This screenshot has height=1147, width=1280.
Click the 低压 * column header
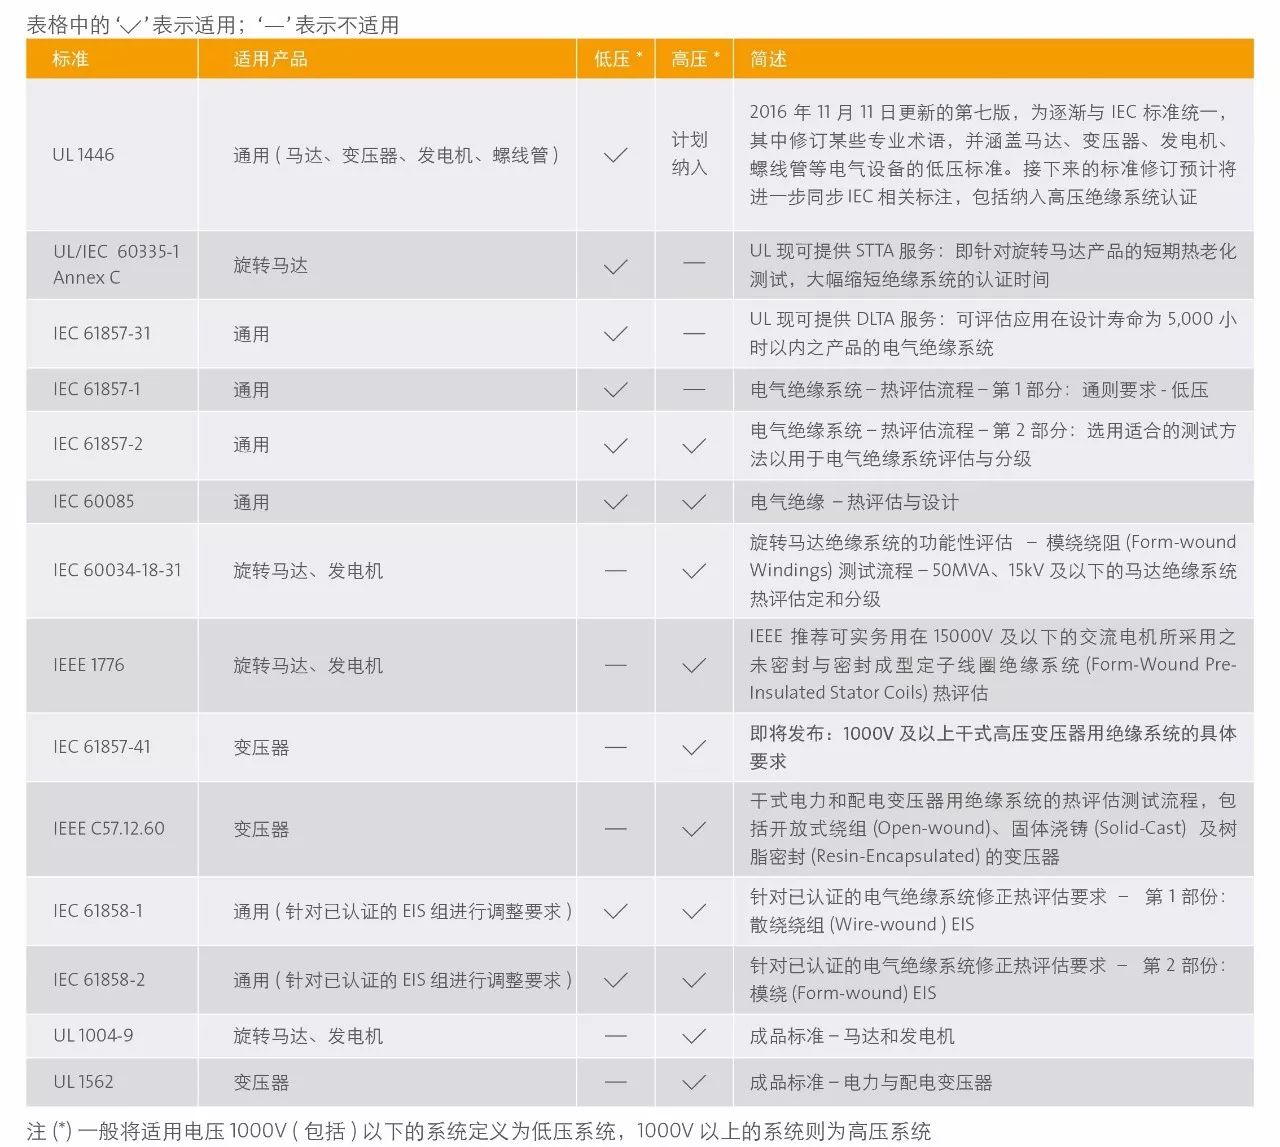(x=617, y=59)
